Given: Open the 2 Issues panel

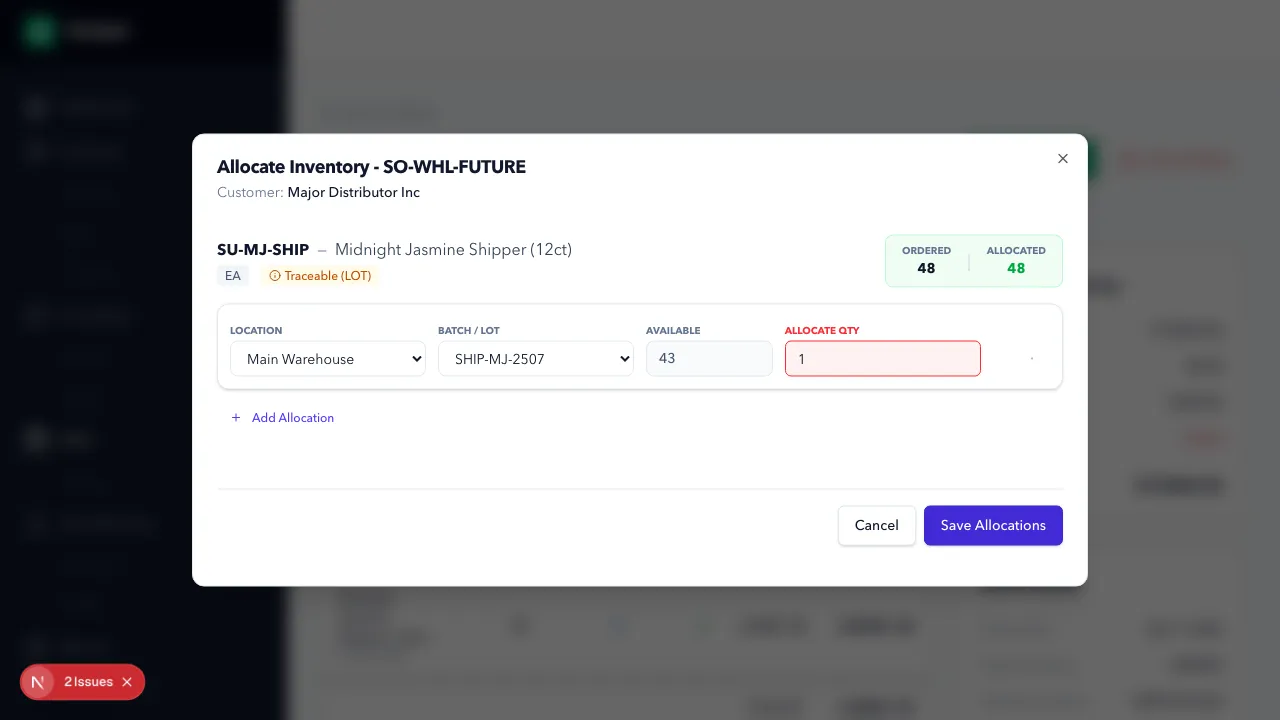Looking at the screenshot, I should tap(88, 681).
